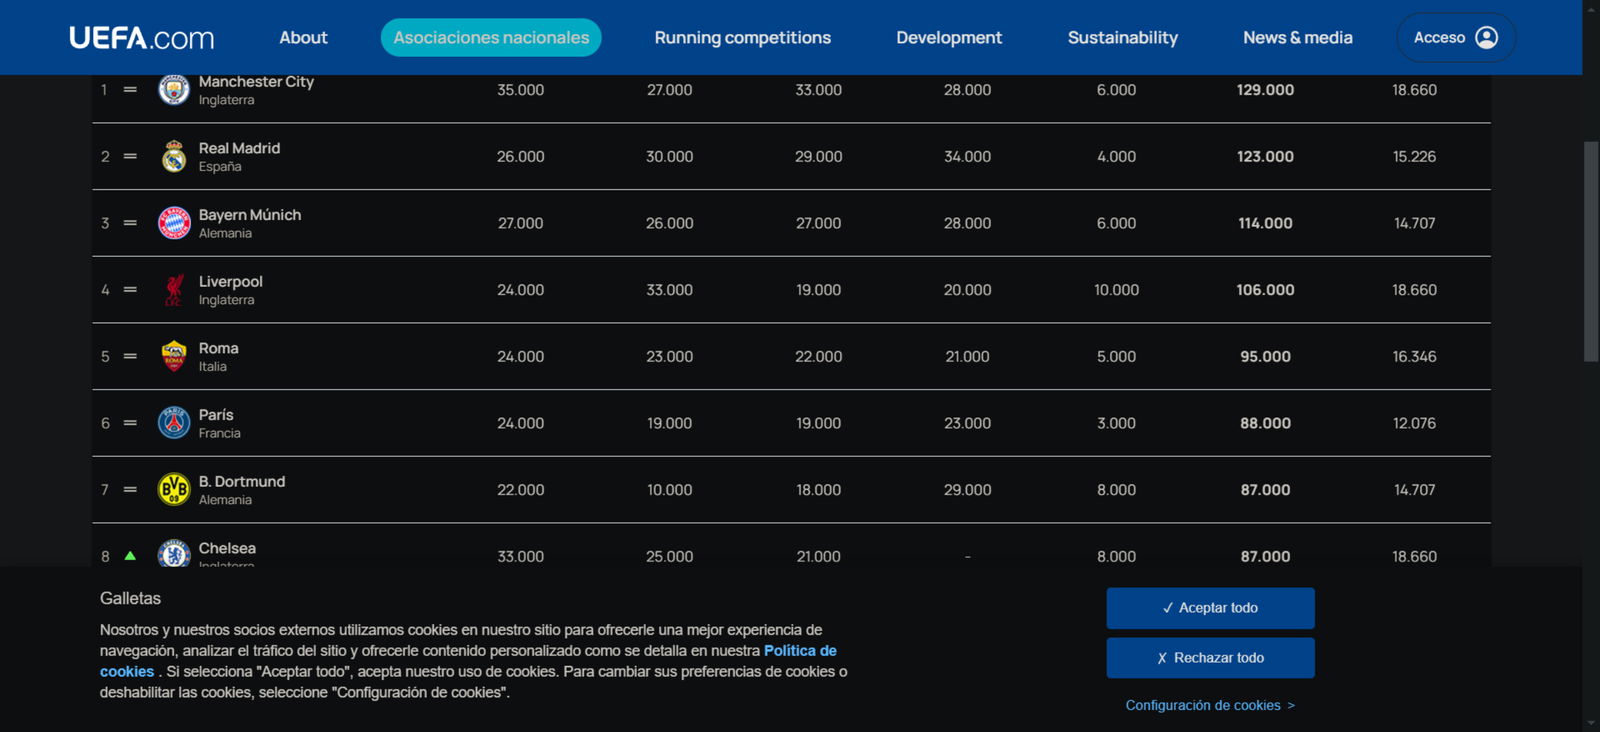1600x732 pixels.
Task: Click the Chelsea club crest
Action: click(174, 553)
